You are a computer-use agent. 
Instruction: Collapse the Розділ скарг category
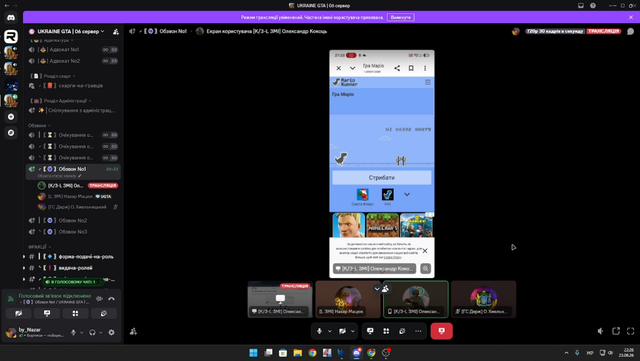pyautogui.click(x=53, y=76)
